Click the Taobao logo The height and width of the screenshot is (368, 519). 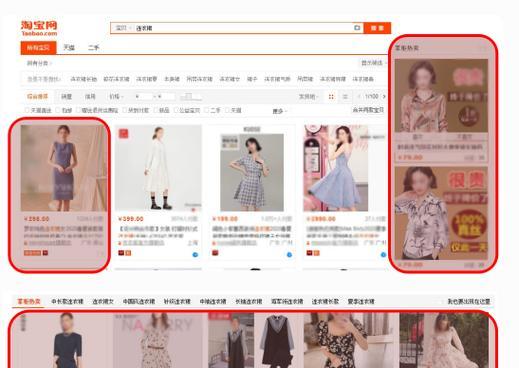click(x=39, y=28)
